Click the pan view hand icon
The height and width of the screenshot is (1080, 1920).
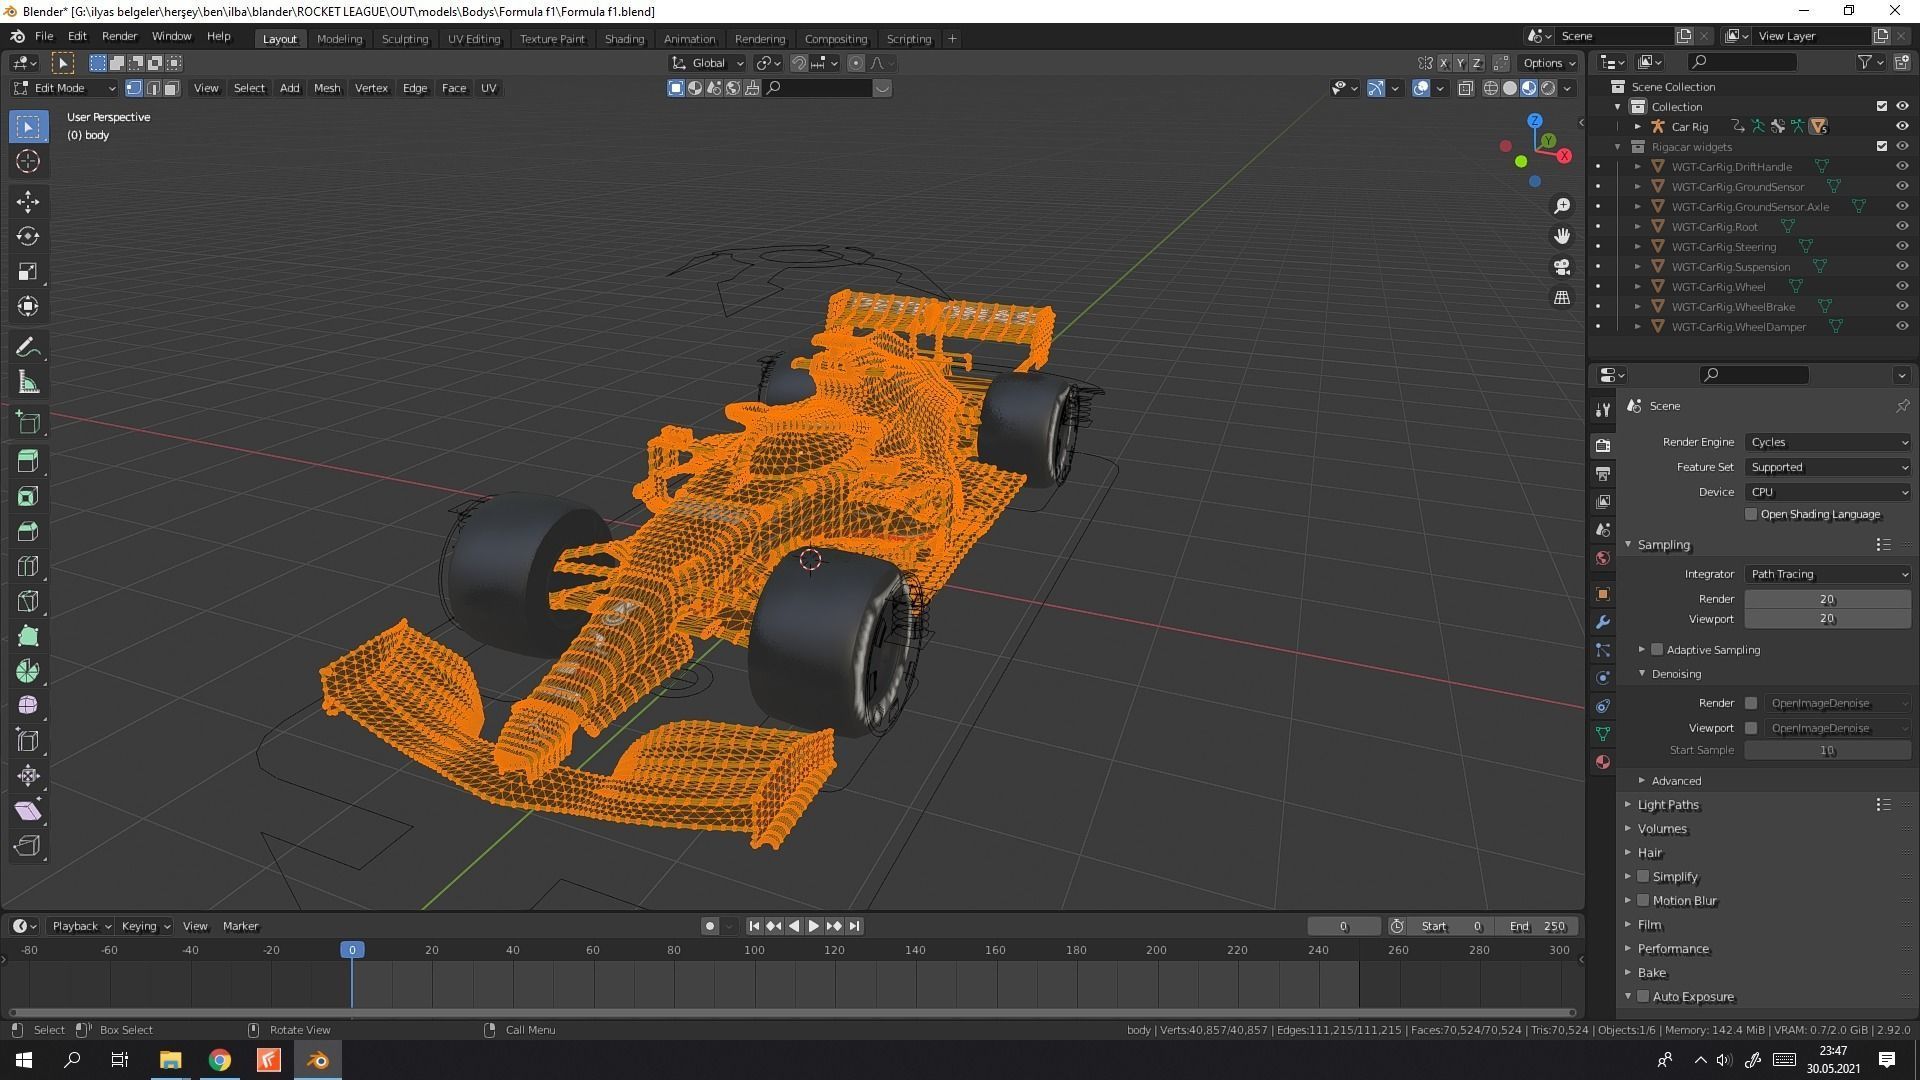pyautogui.click(x=1562, y=236)
